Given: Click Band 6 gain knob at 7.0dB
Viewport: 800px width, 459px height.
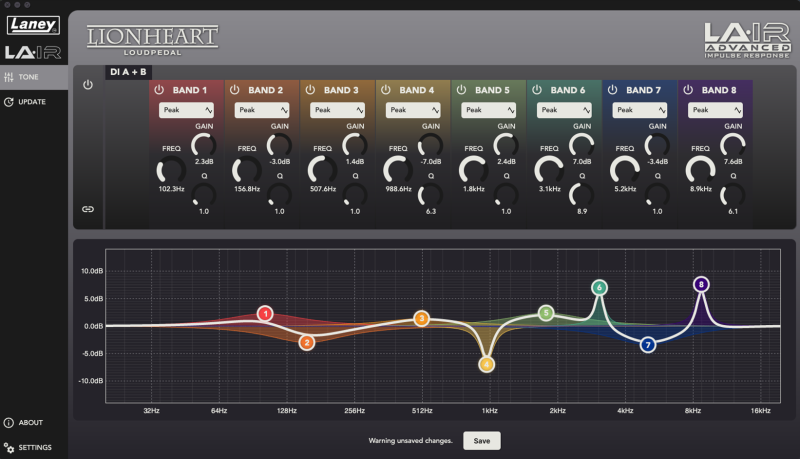Looking at the screenshot, I should 581,145.
